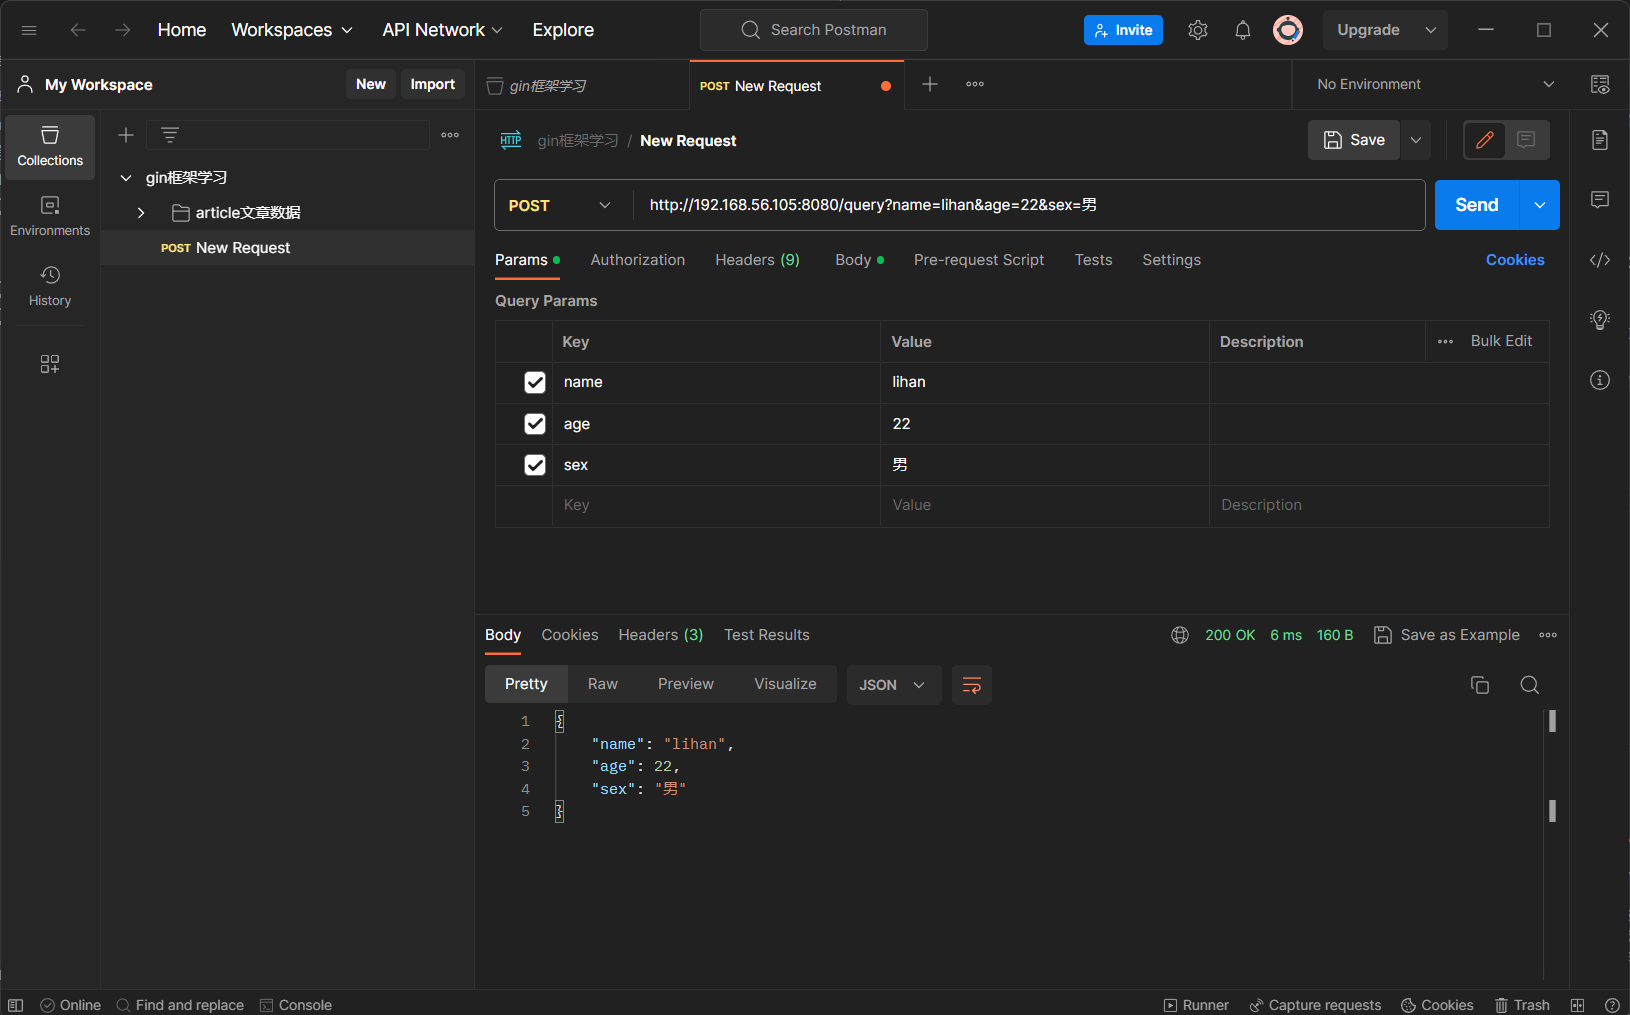Click the Send button
Image resolution: width=1630 pixels, height=1015 pixels.
pos(1477,205)
